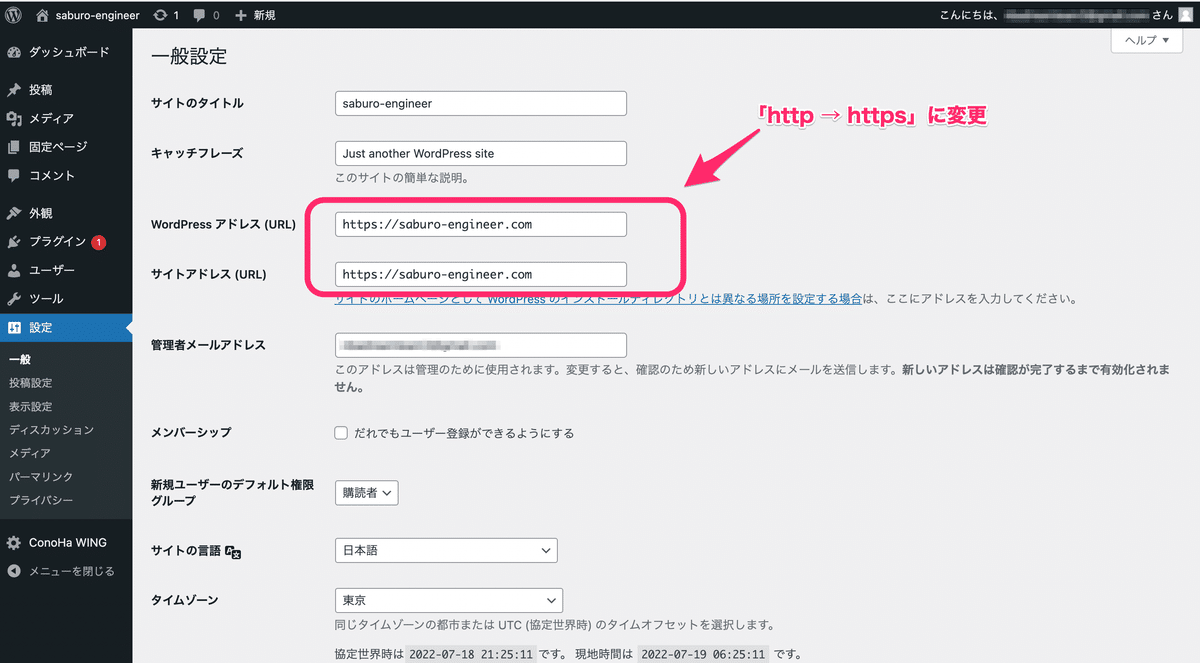The image size is (1200, 663).
Task: Click the 設定 sliders icon
Action: [x=14, y=327]
